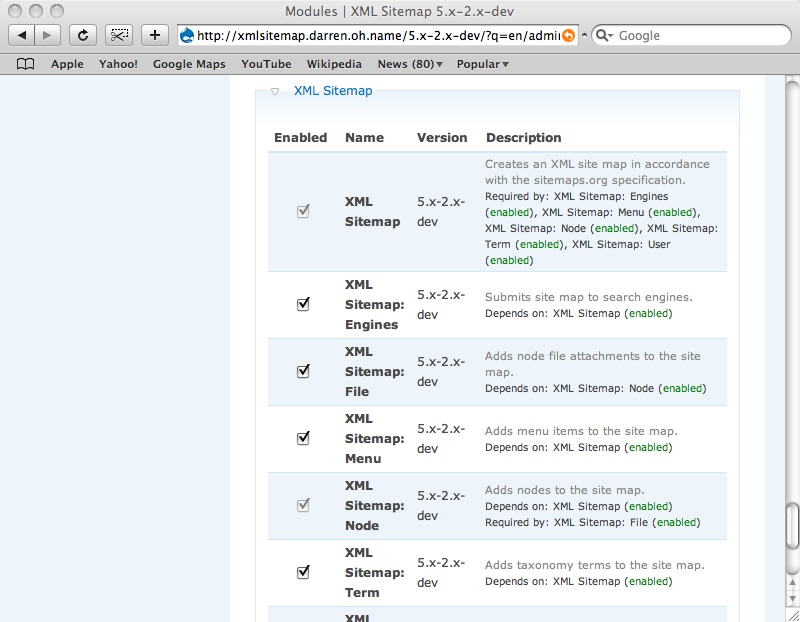Click the 'XML Sitemap: Term' module name
The width and height of the screenshot is (800, 622).
pos(374,573)
